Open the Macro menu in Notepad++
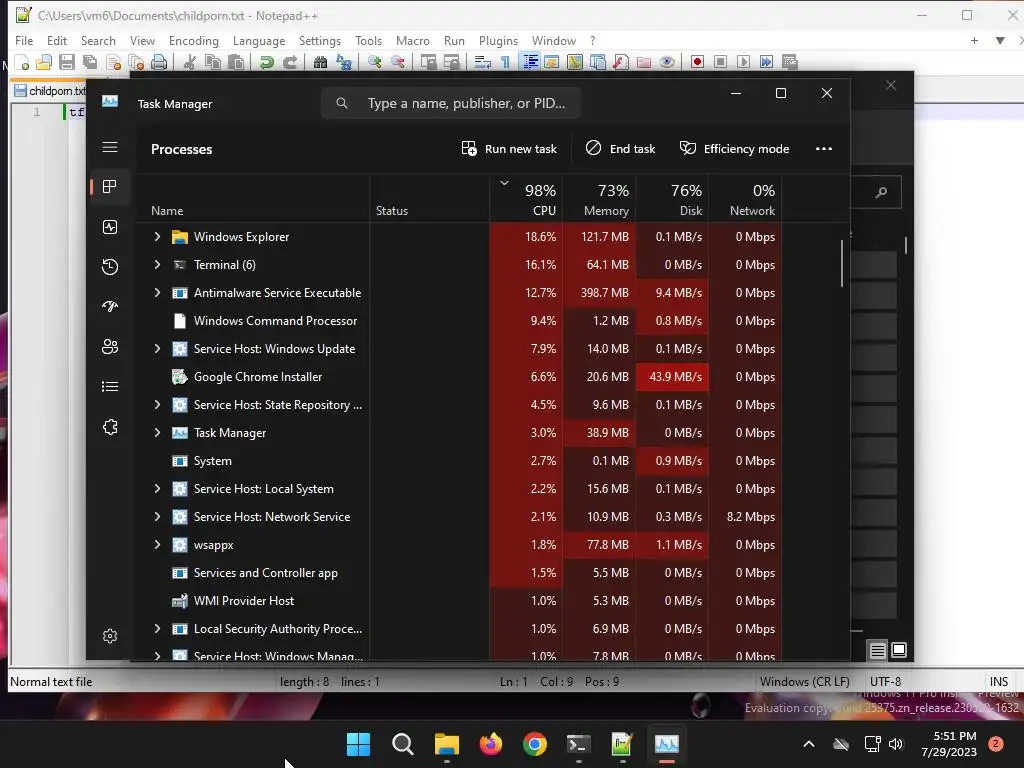 click(x=413, y=40)
